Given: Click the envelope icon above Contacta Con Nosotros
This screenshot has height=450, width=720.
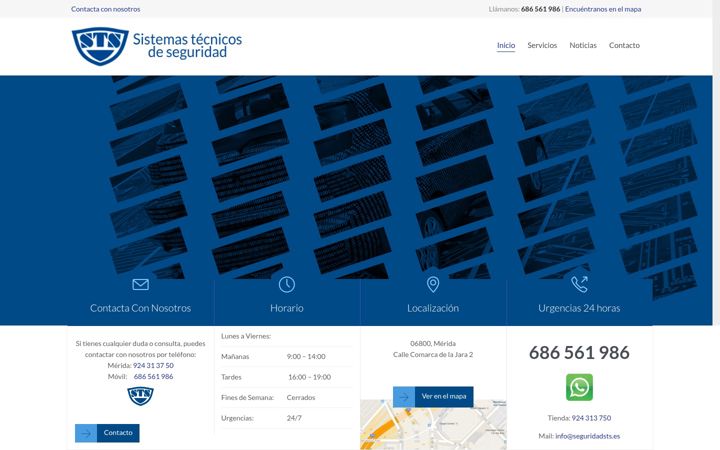Looking at the screenshot, I should click(x=141, y=285).
